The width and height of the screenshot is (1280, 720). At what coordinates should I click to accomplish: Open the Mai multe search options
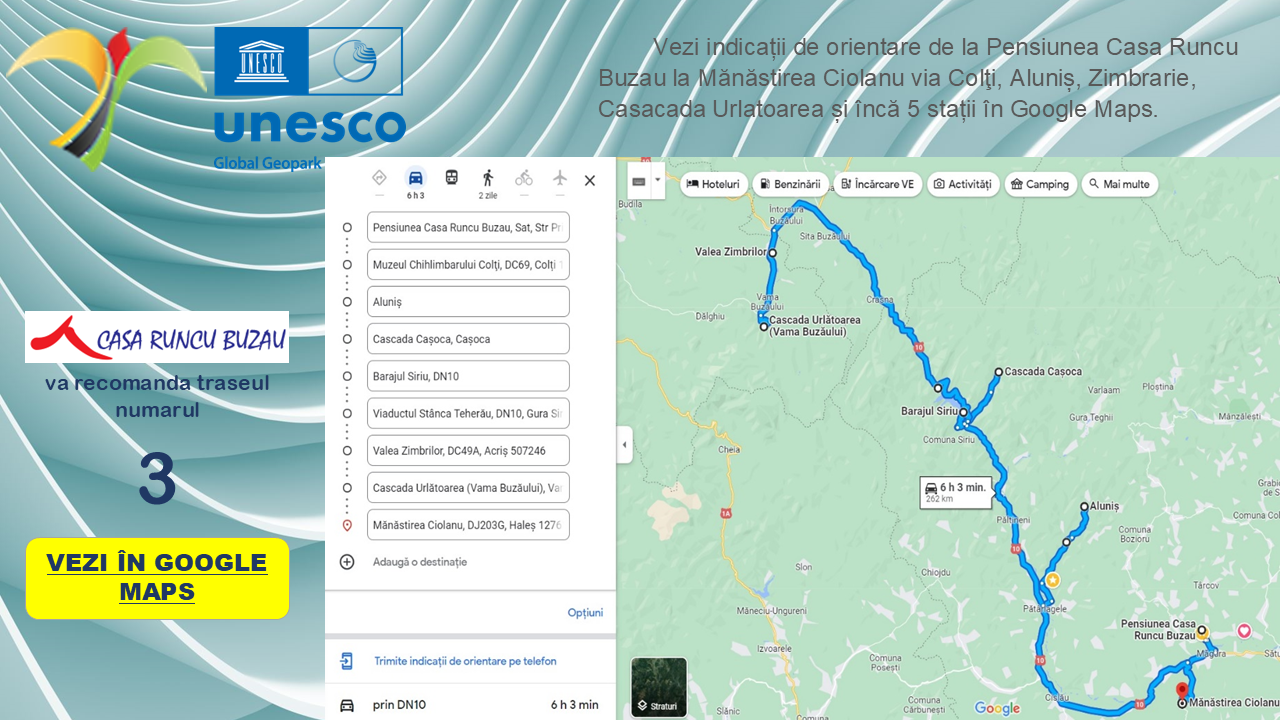point(1120,184)
